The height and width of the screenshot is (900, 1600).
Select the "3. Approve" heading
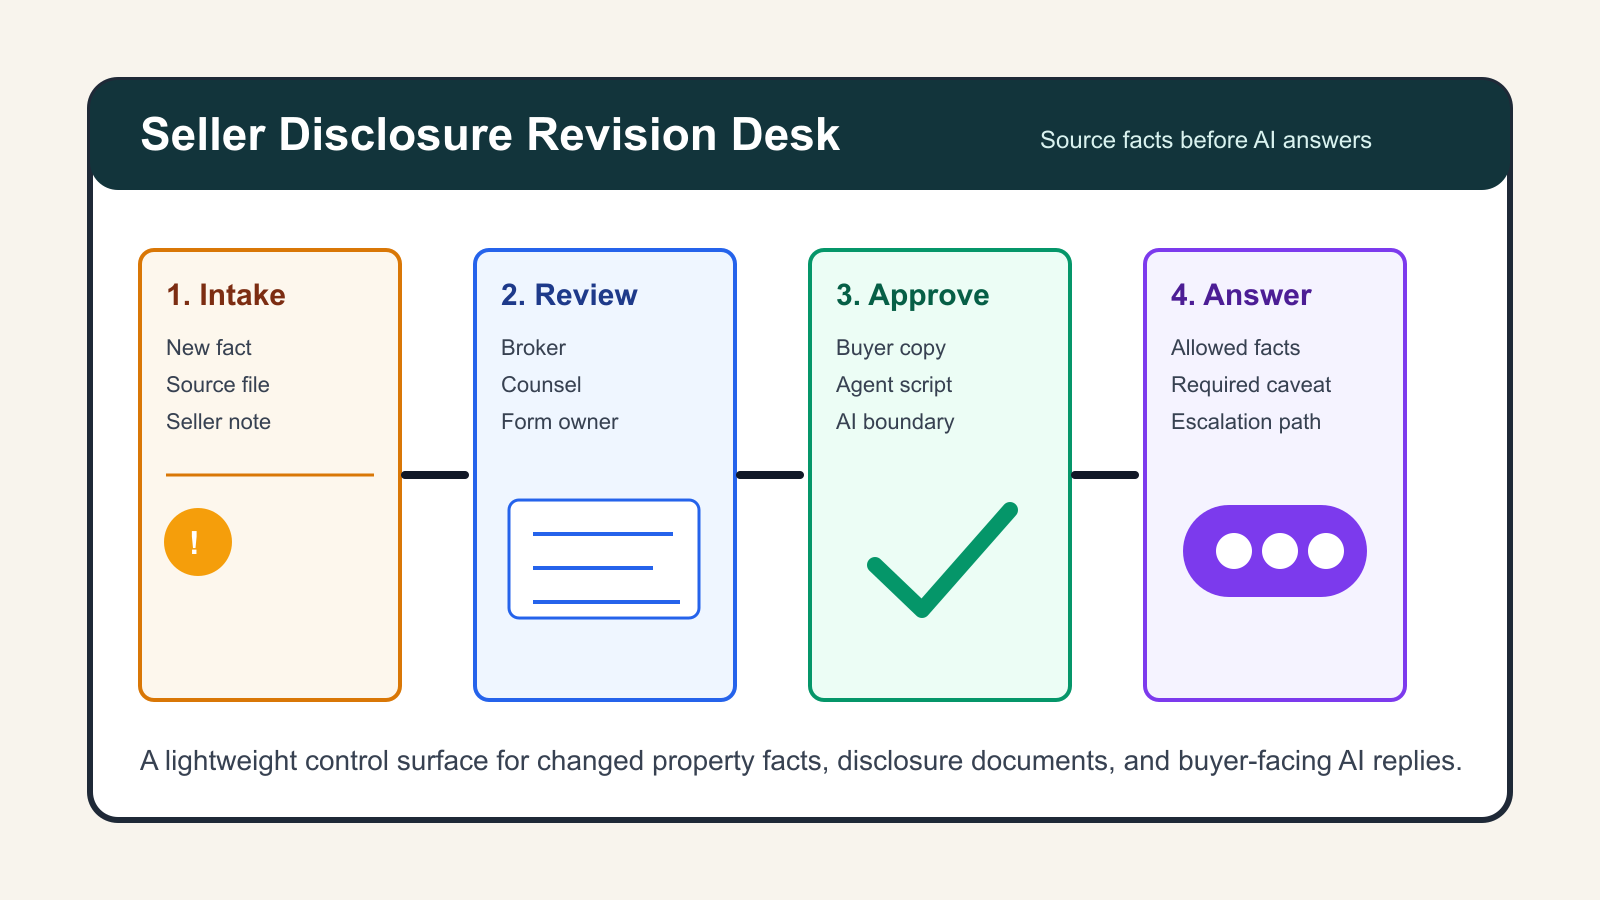pos(913,295)
